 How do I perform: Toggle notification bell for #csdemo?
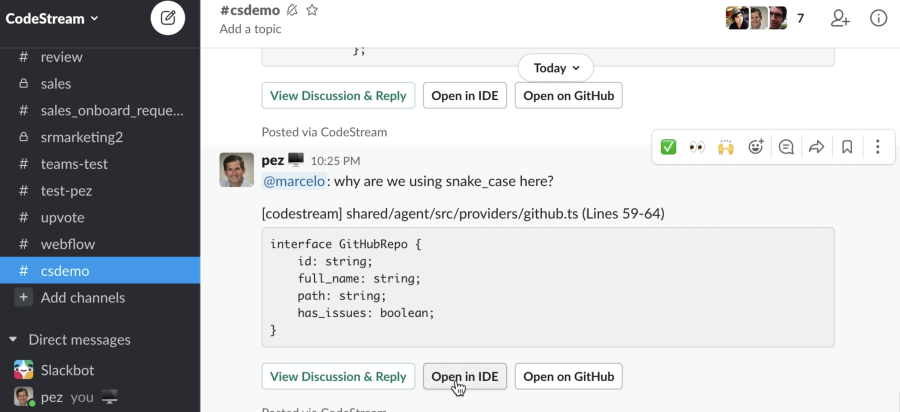tap(292, 10)
